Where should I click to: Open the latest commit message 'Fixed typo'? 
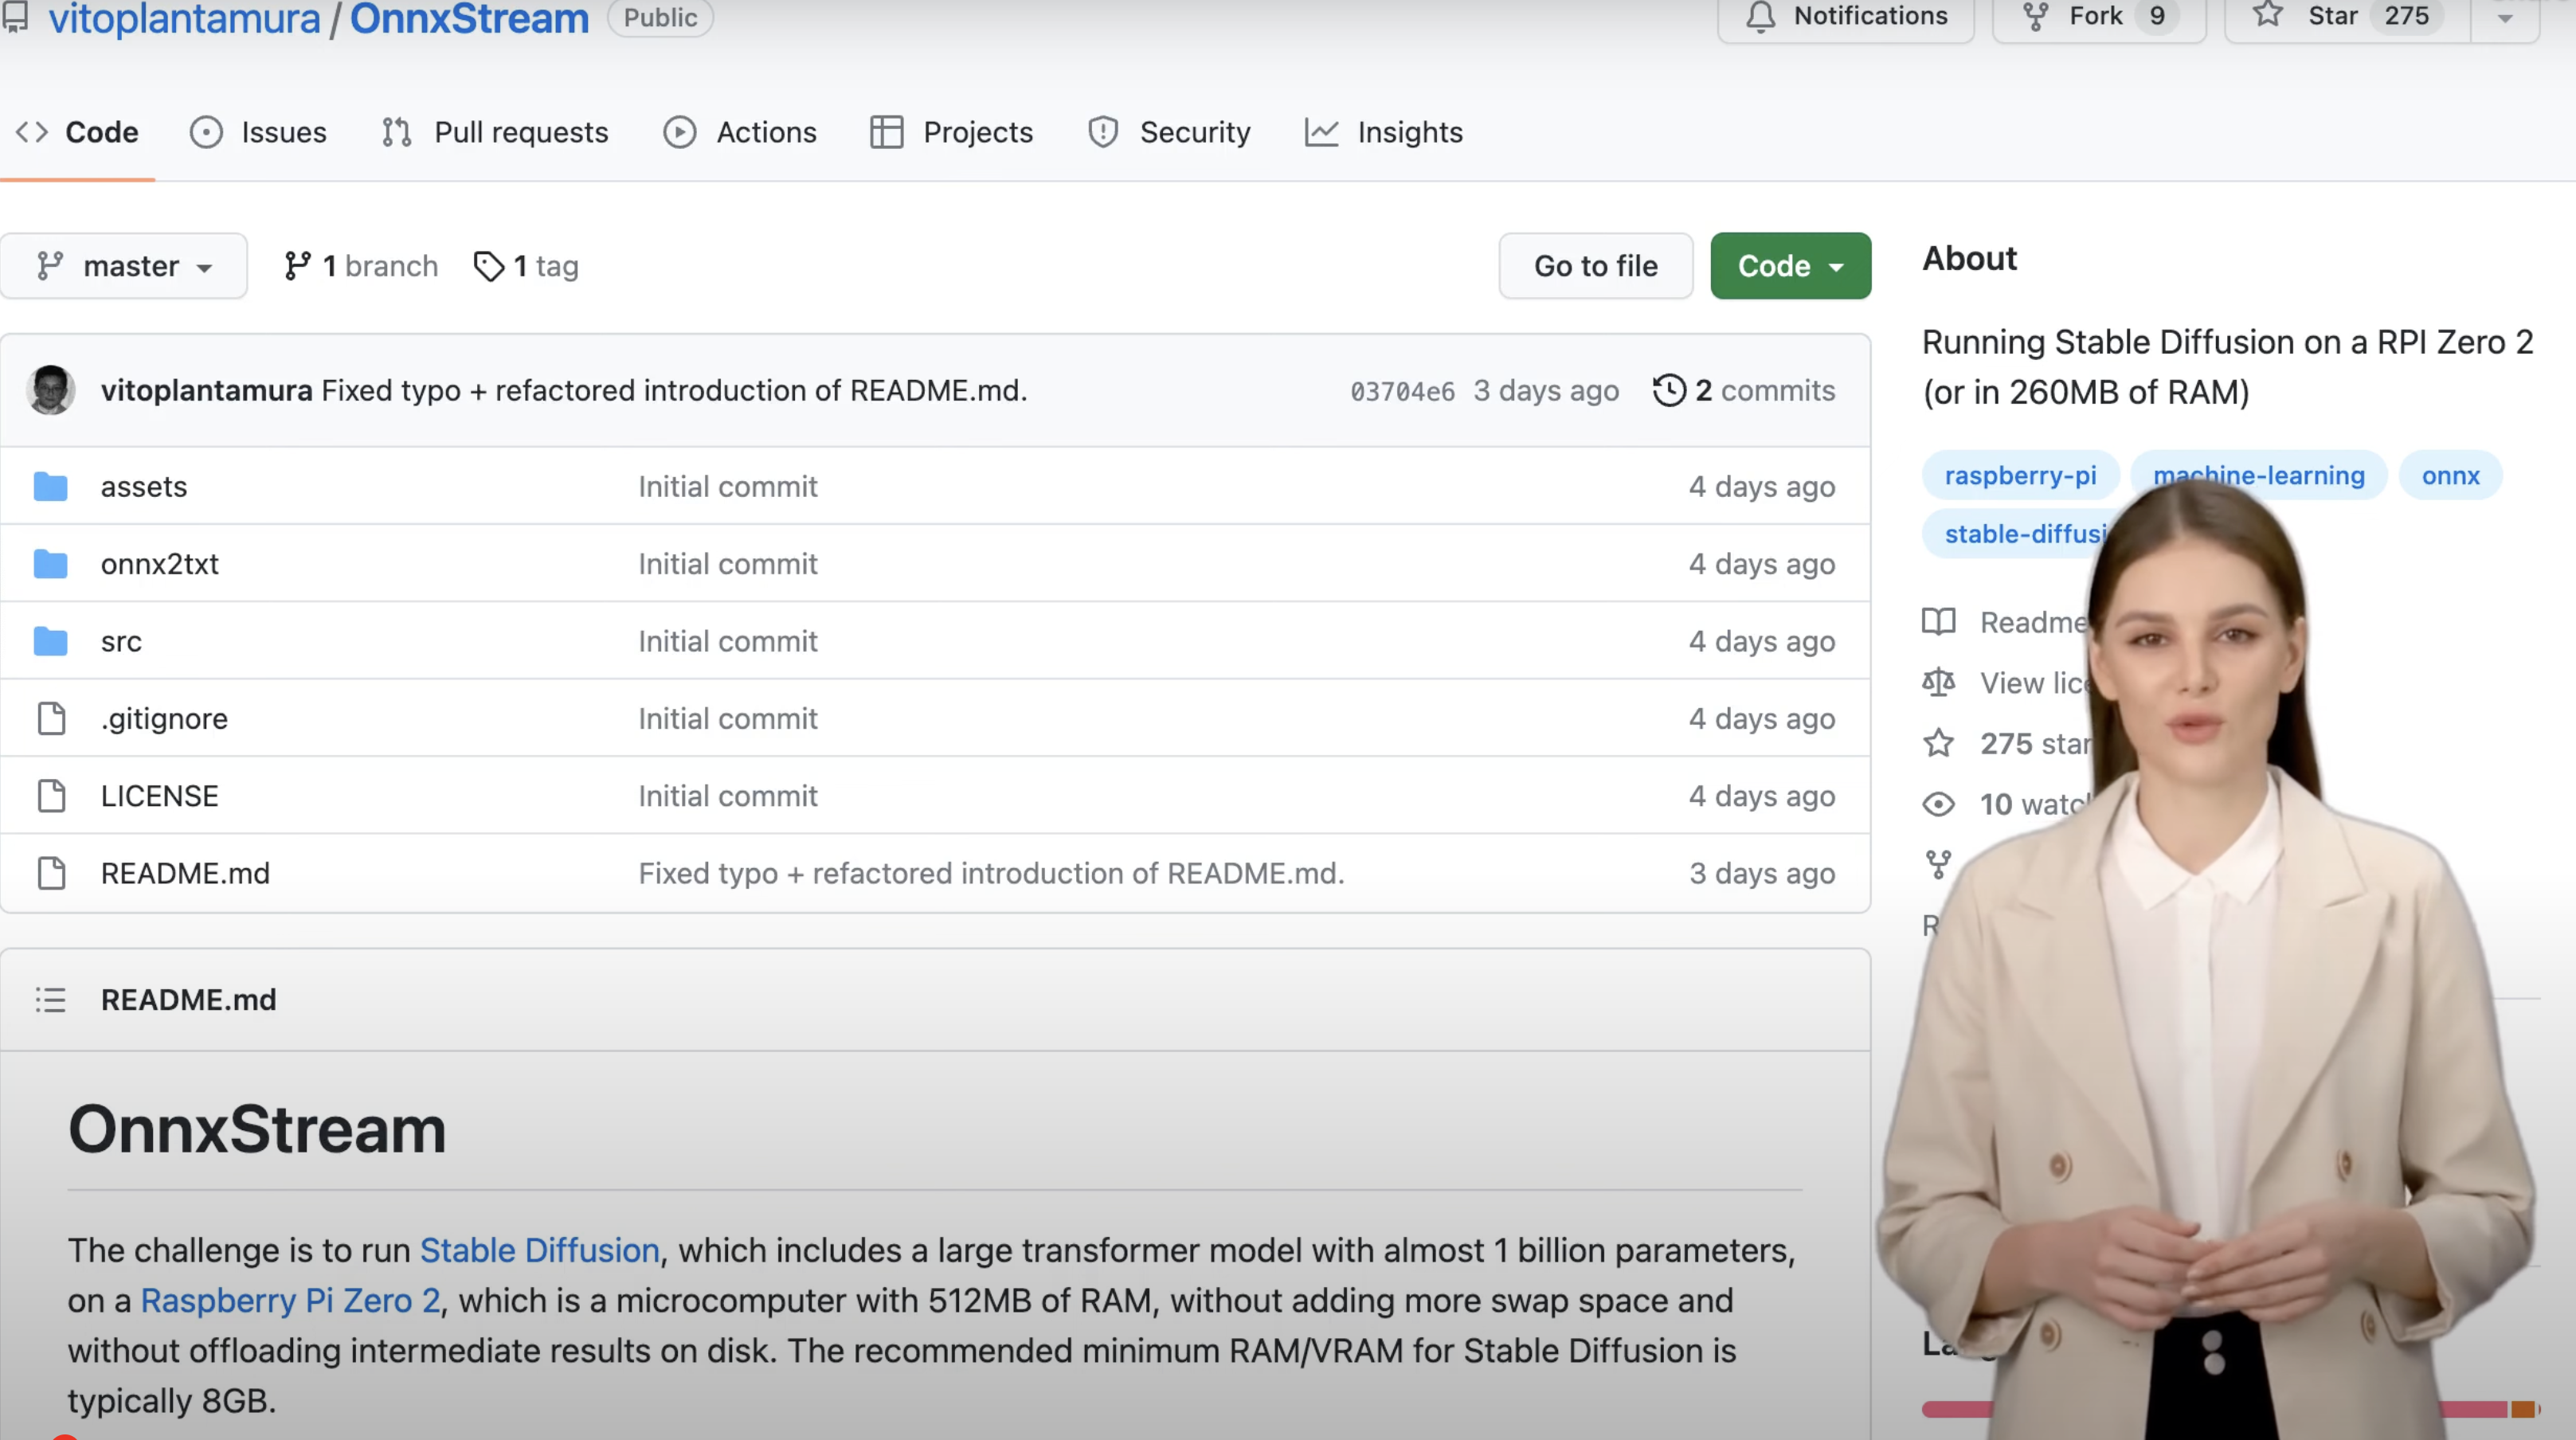(x=674, y=390)
